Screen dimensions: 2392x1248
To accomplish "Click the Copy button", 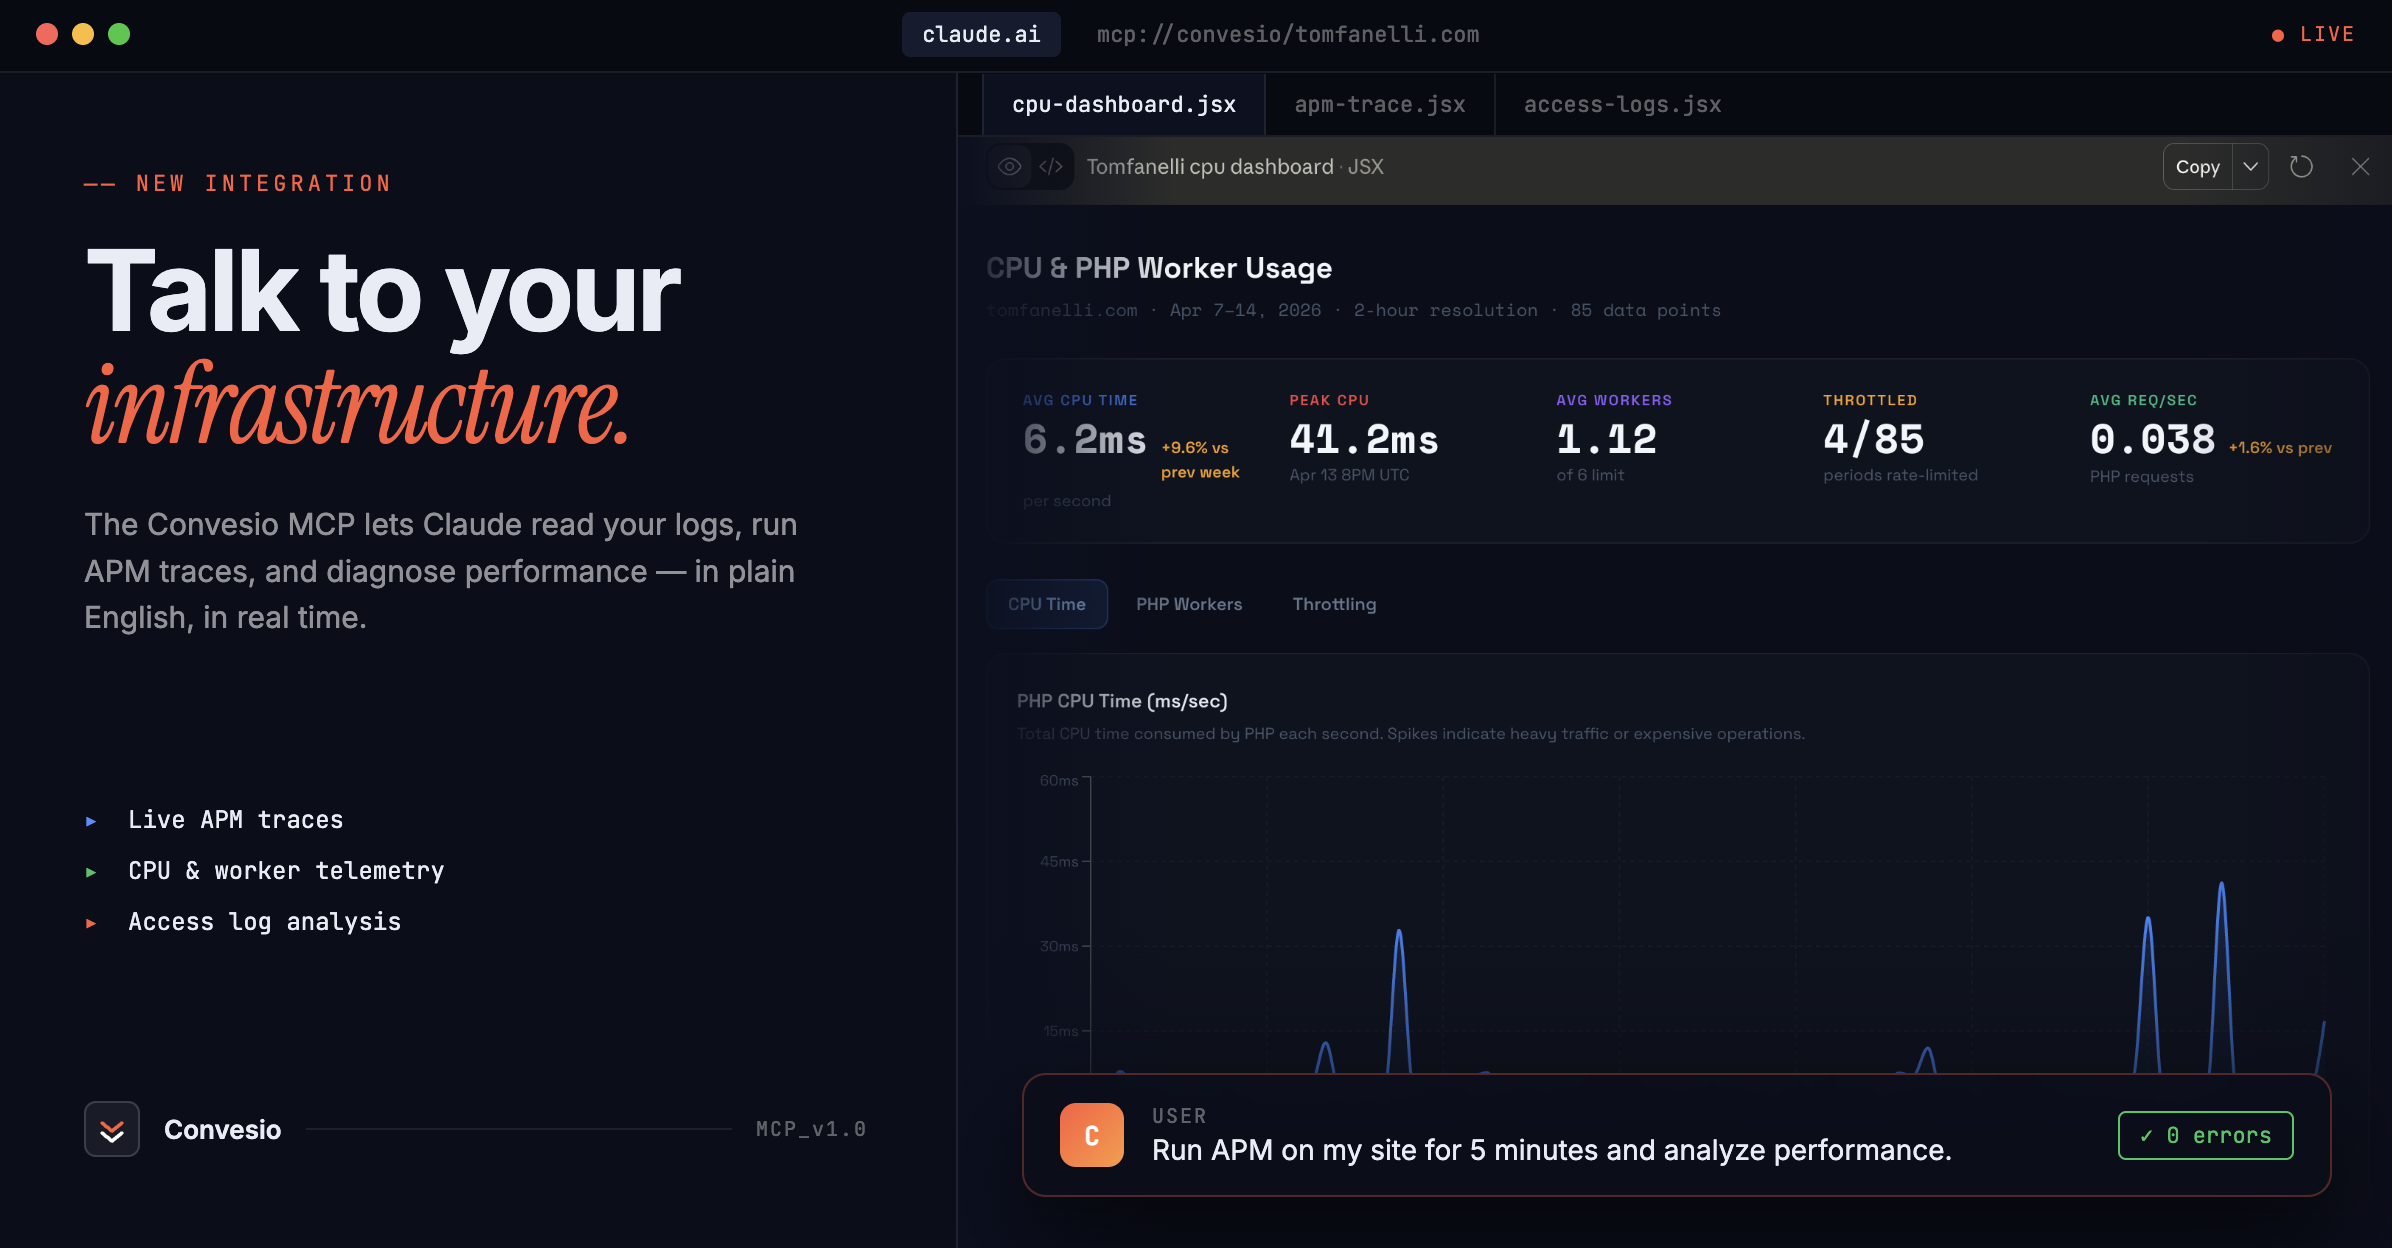I will tap(2197, 166).
